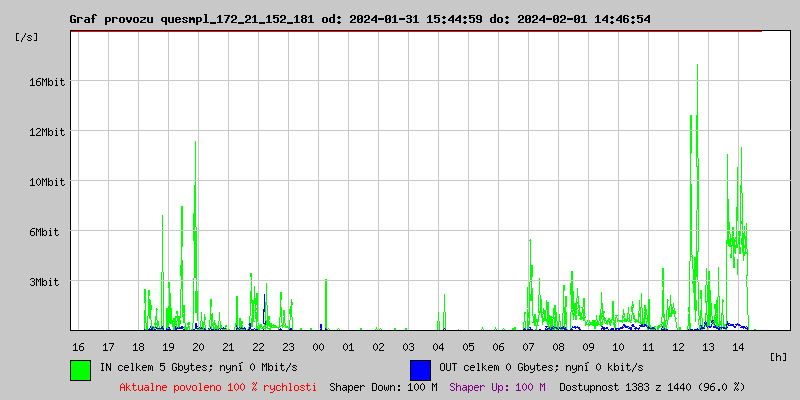Select the 20 hour mark on time axis
800x400 pixels.
(x=198, y=346)
